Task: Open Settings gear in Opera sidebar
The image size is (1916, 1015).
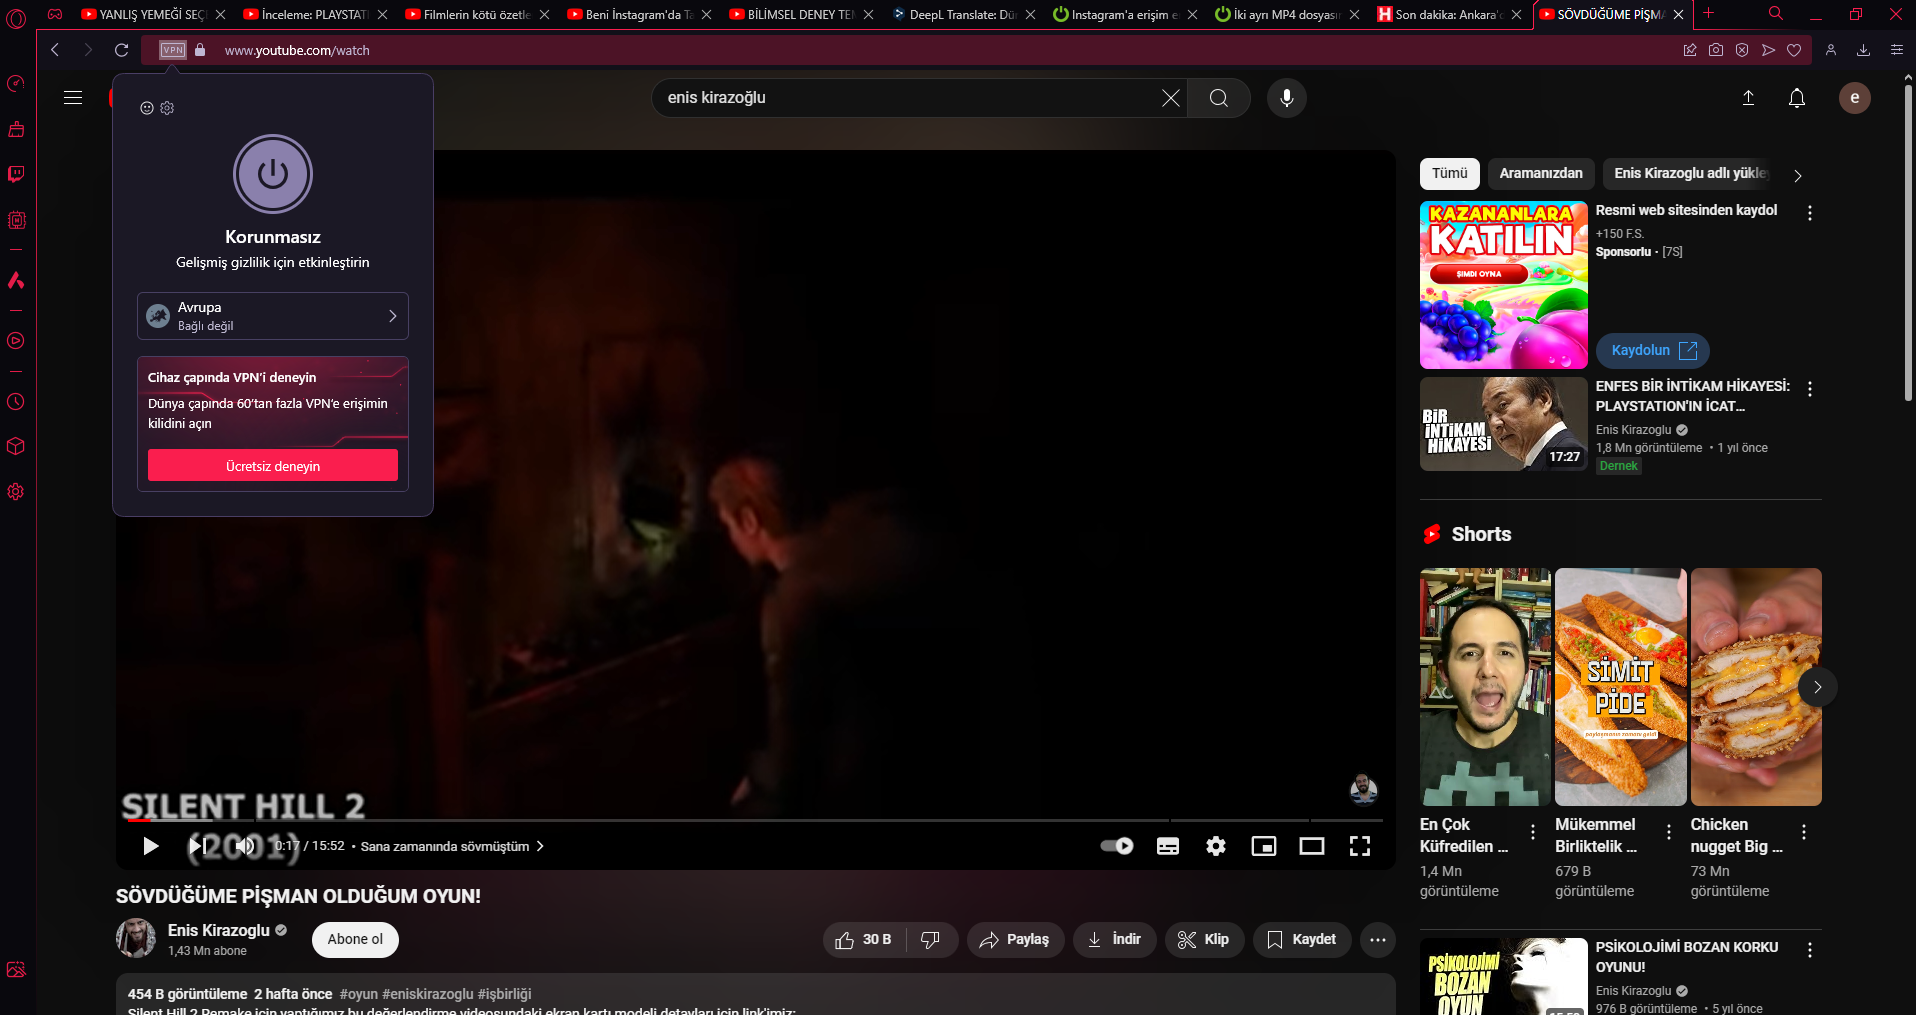Action: pos(16,492)
